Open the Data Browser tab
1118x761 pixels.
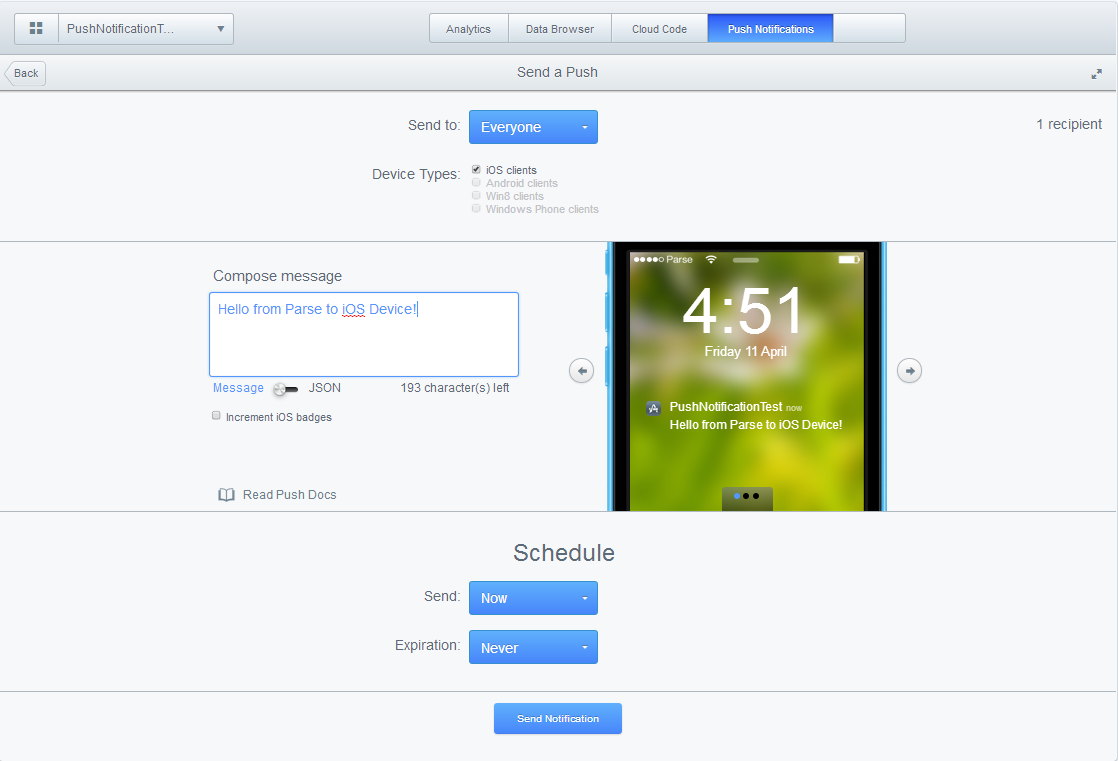coord(560,29)
